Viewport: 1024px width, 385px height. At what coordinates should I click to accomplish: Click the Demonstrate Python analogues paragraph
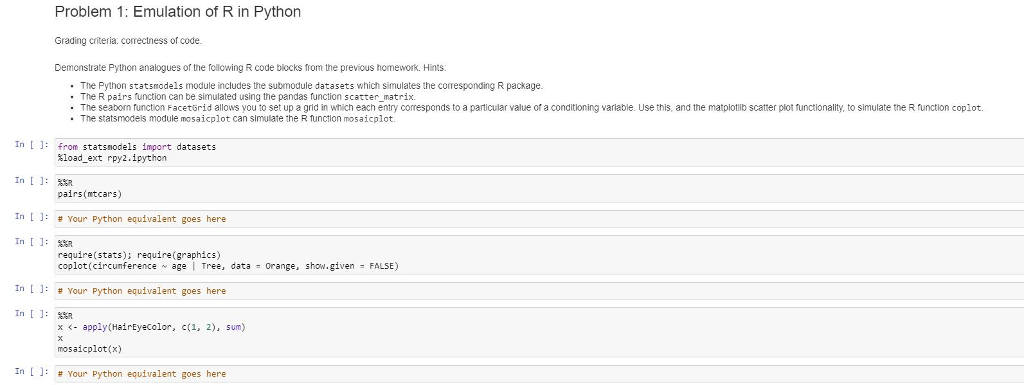[x=250, y=68]
